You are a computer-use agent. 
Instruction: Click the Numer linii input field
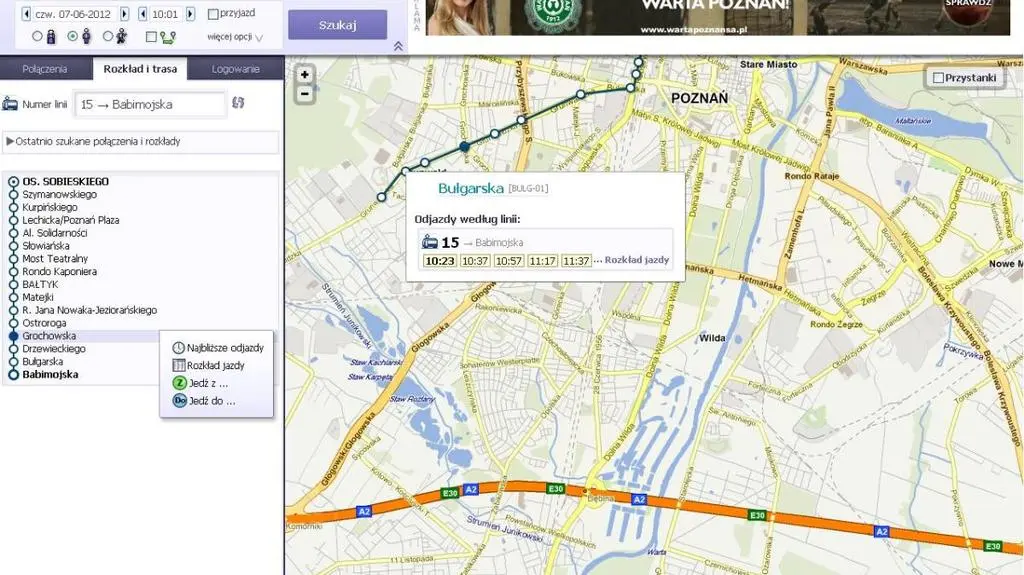[150, 105]
